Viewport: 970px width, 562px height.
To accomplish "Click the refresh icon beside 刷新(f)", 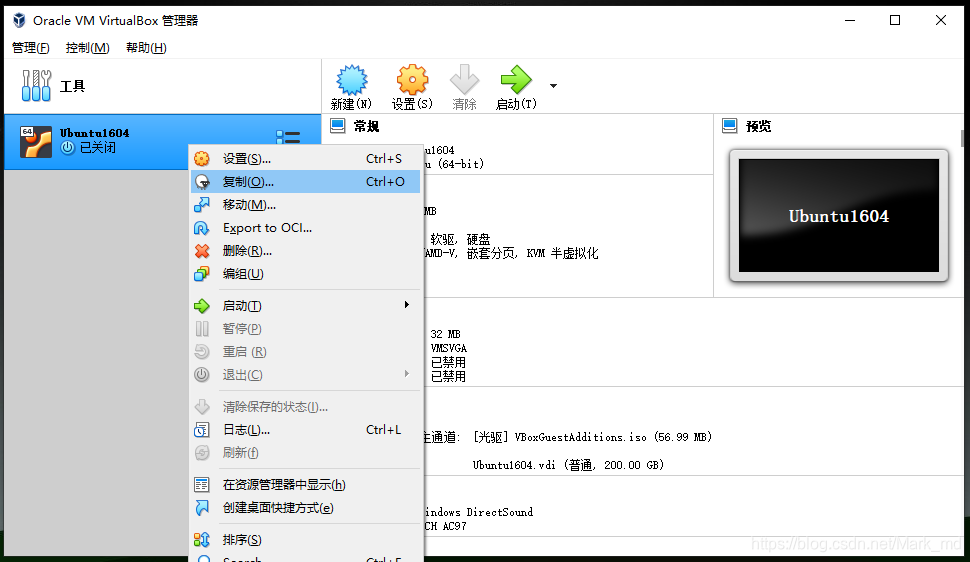I will pos(202,452).
